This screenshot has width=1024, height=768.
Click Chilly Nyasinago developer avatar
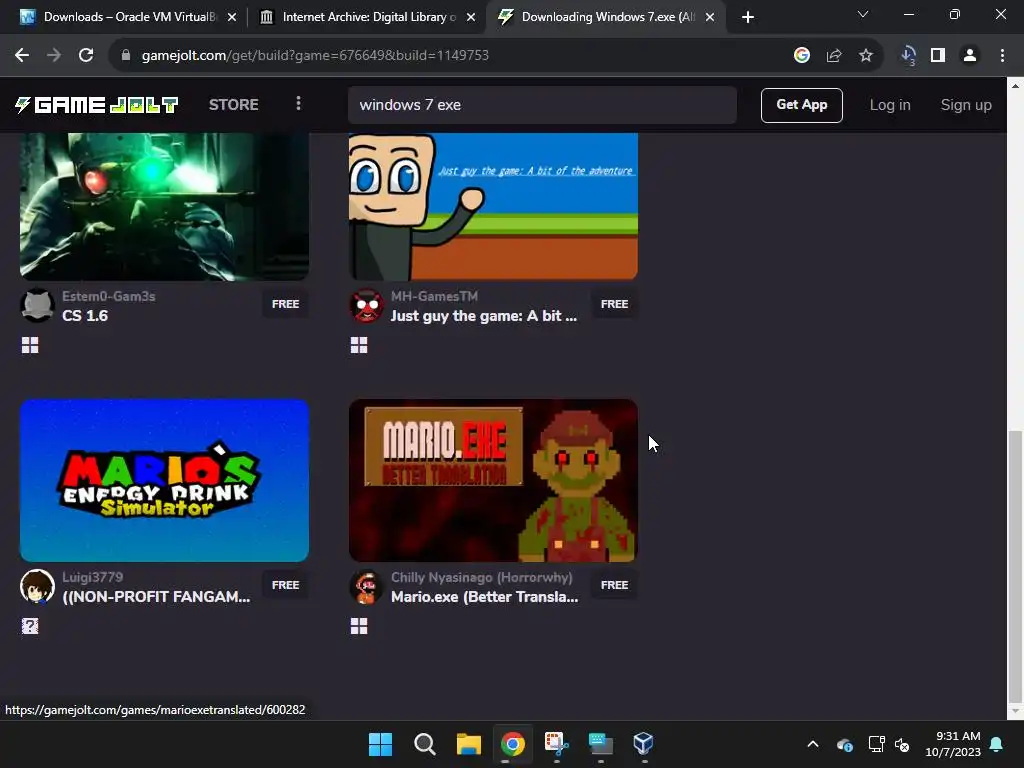pos(366,586)
